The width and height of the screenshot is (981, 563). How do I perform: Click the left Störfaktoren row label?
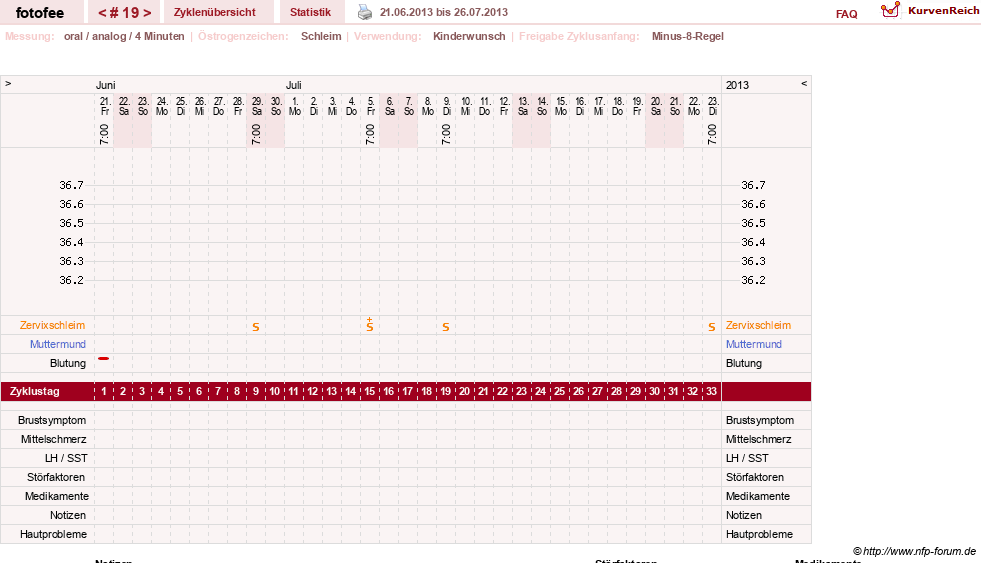click(56, 477)
